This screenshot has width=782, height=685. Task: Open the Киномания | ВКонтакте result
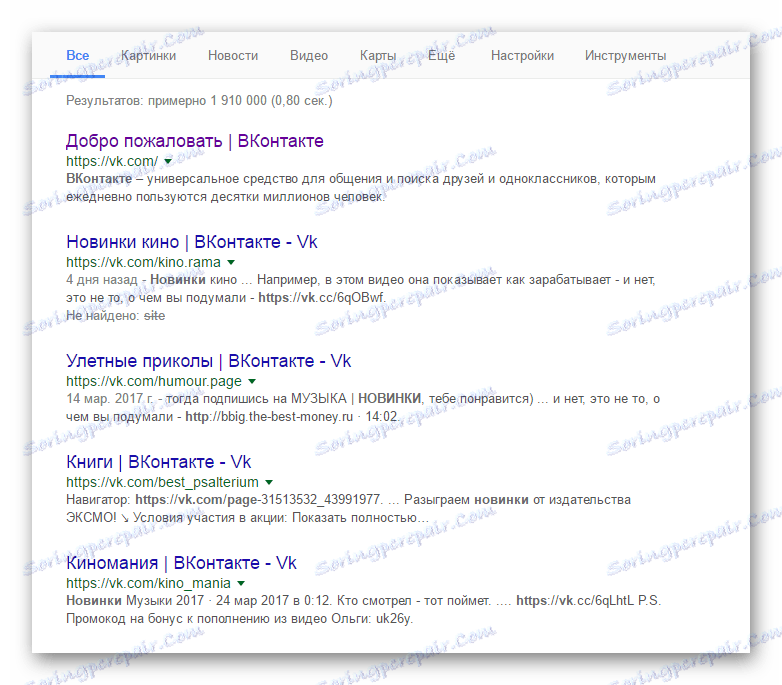click(182, 563)
